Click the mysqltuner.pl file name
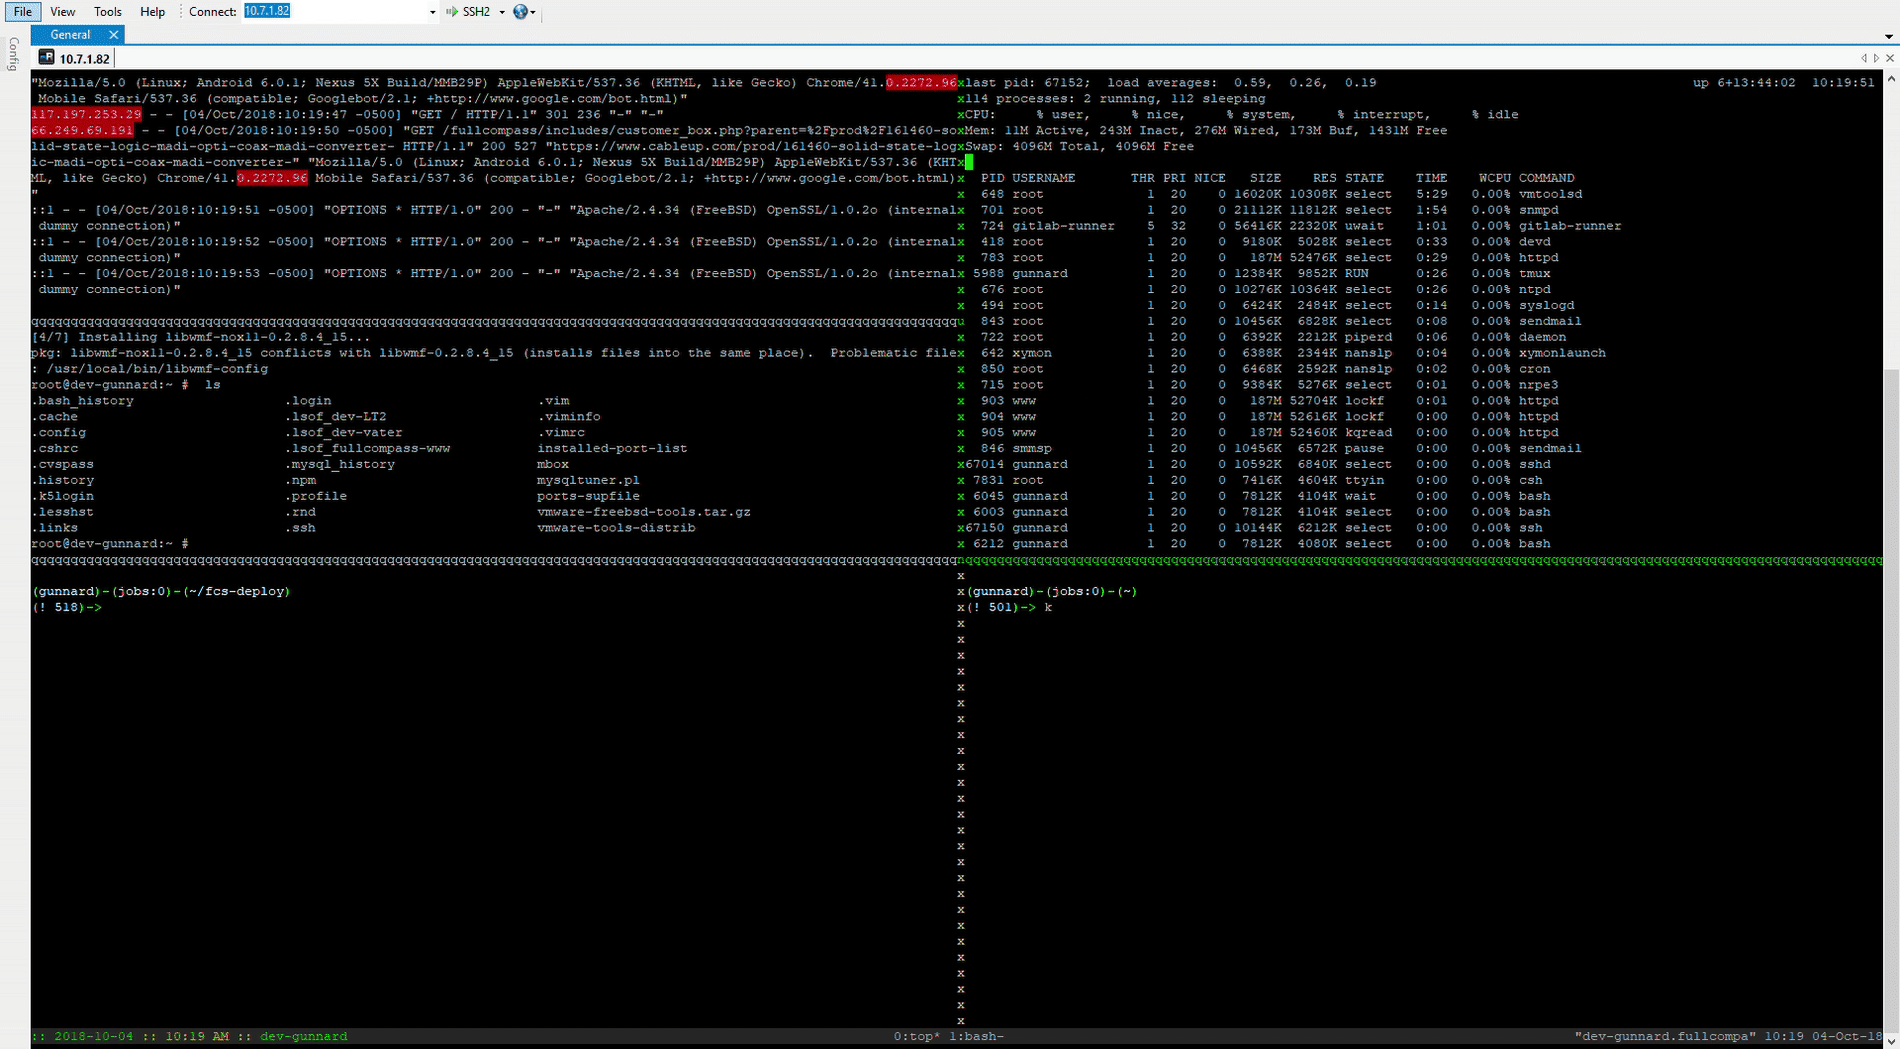1900x1049 pixels. tap(588, 480)
